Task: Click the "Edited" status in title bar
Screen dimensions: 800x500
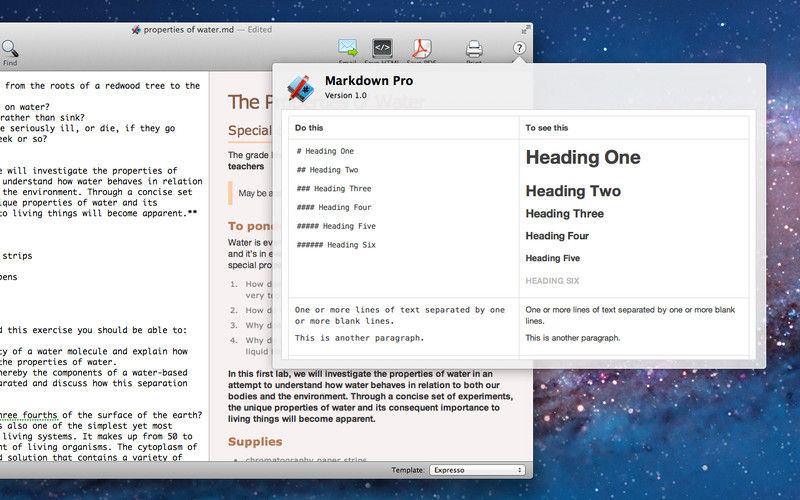Action: click(x=260, y=30)
